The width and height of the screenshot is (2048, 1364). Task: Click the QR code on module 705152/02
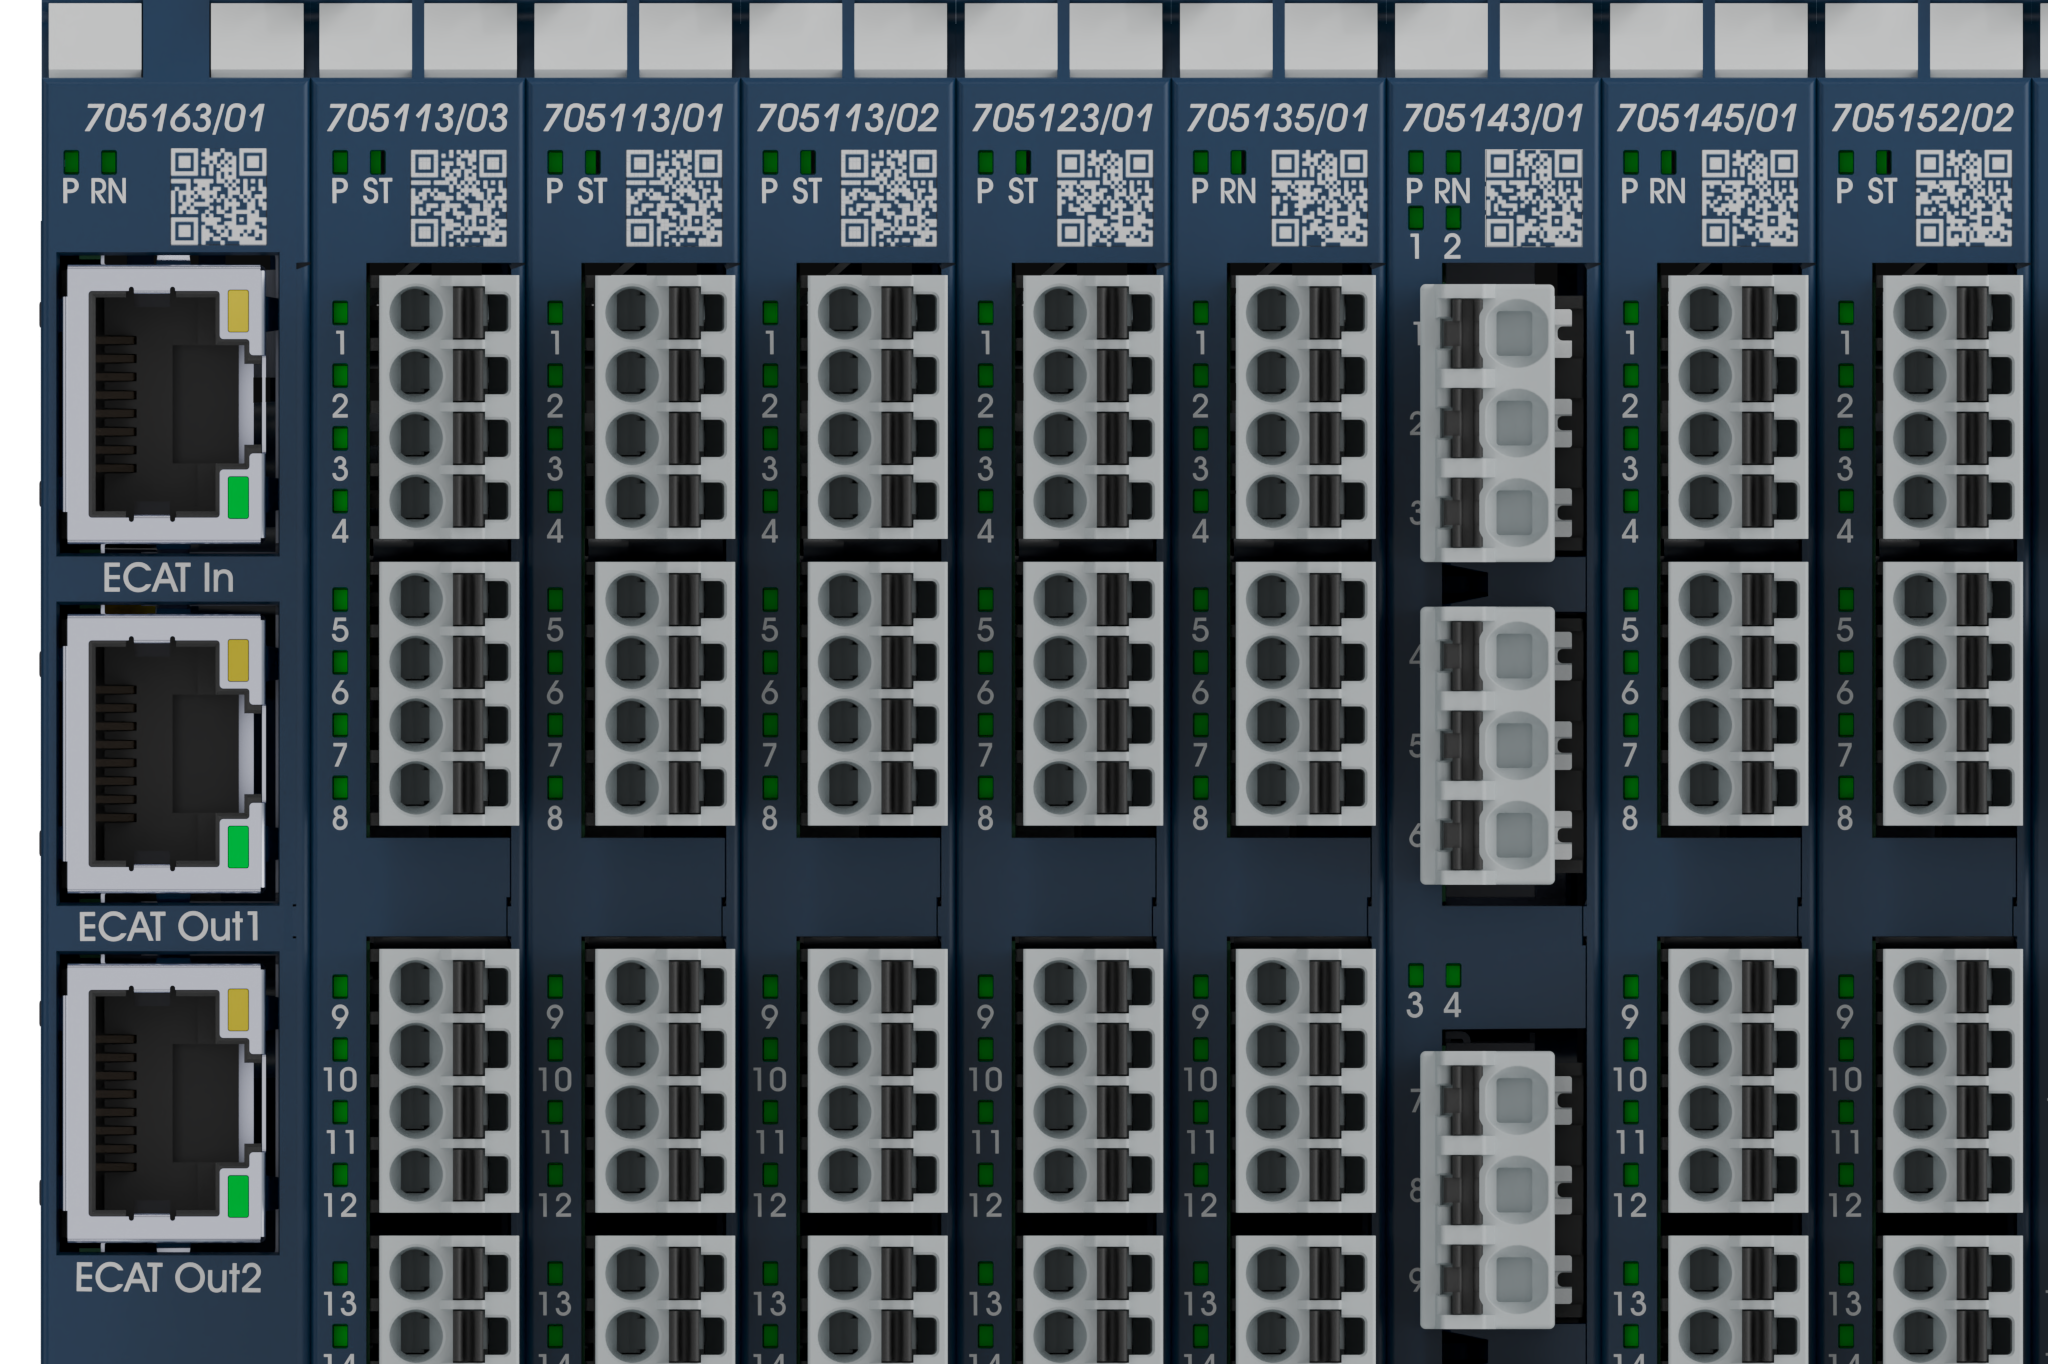tap(1963, 198)
